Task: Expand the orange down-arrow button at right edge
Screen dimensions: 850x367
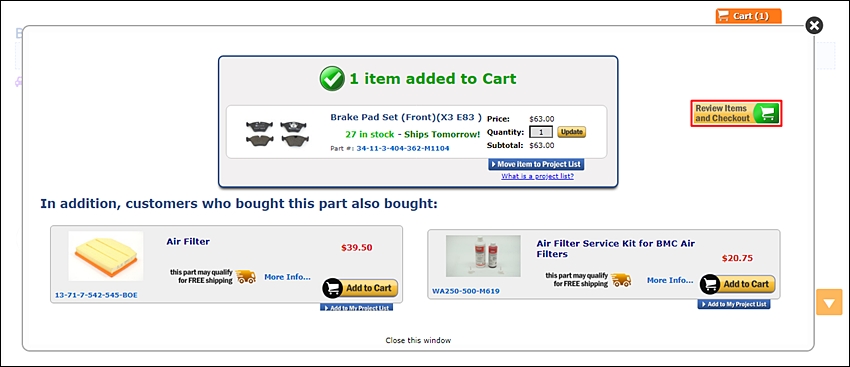Action: (x=829, y=302)
